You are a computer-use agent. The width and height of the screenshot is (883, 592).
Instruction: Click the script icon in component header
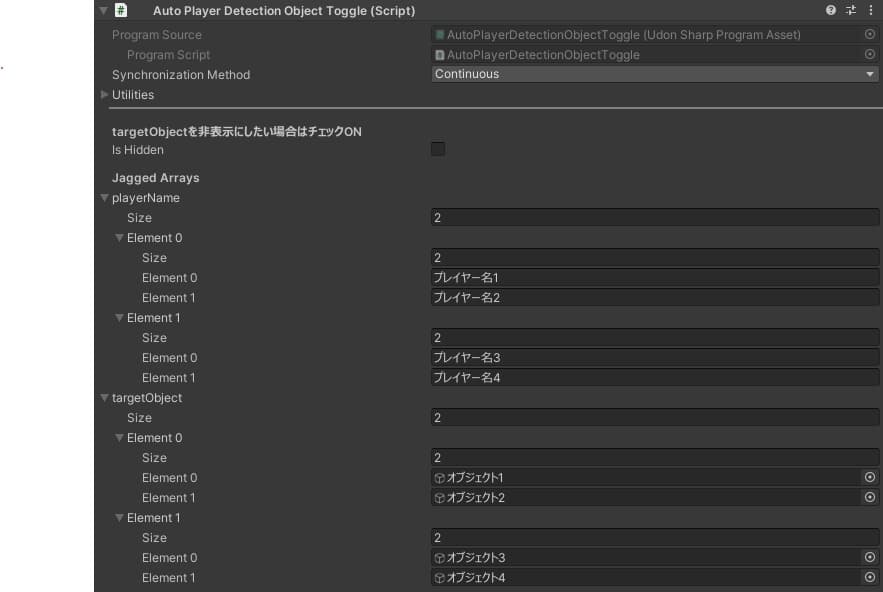point(121,10)
